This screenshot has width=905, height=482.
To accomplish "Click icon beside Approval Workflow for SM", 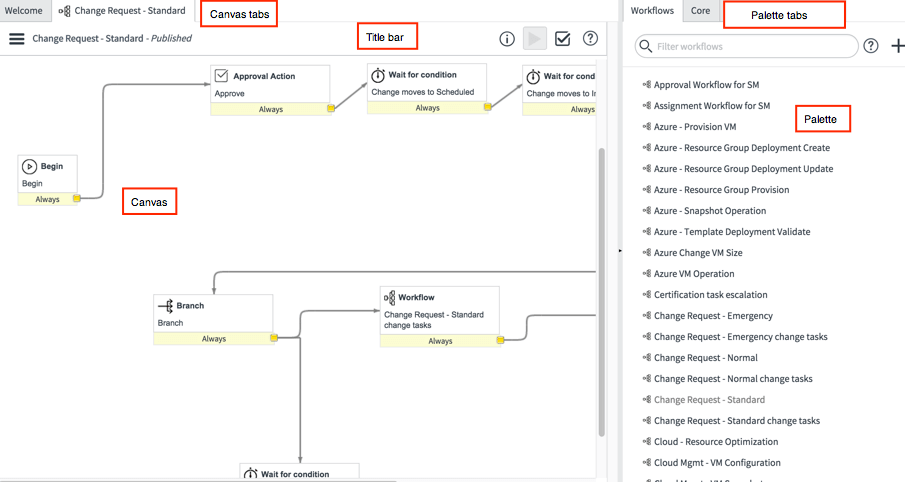I will click(x=647, y=84).
